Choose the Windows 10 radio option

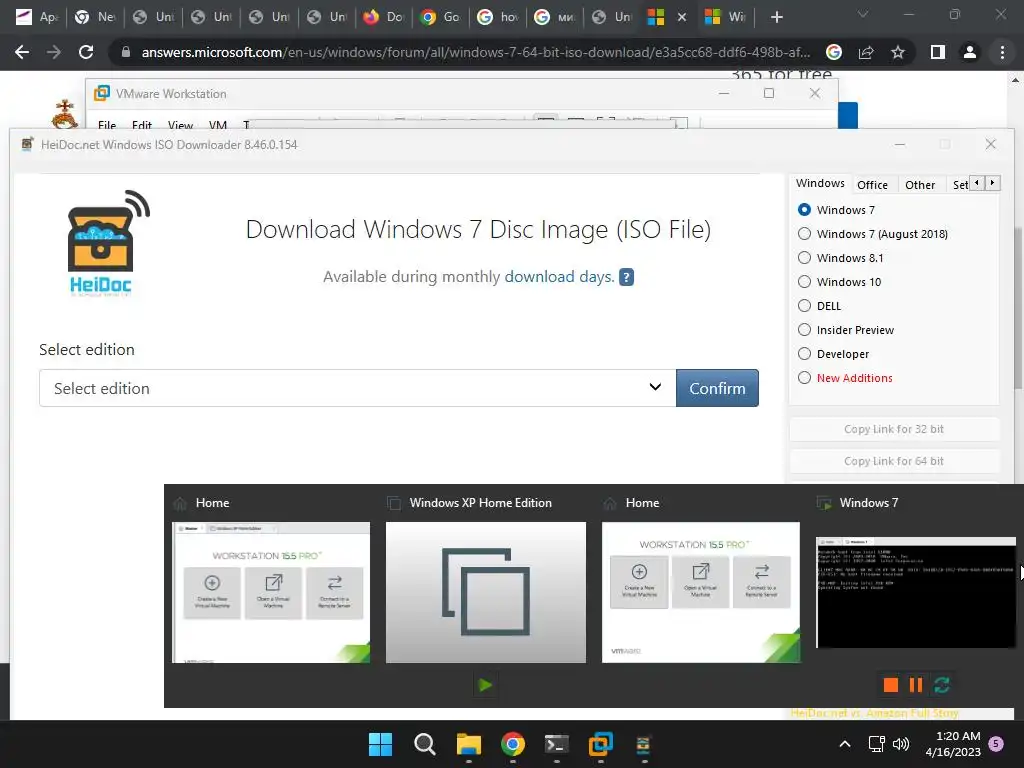click(x=805, y=281)
